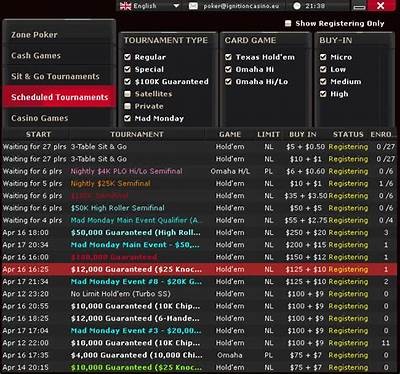
Task: Select Nightly $25K Semifinal row
Action: point(199,183)
